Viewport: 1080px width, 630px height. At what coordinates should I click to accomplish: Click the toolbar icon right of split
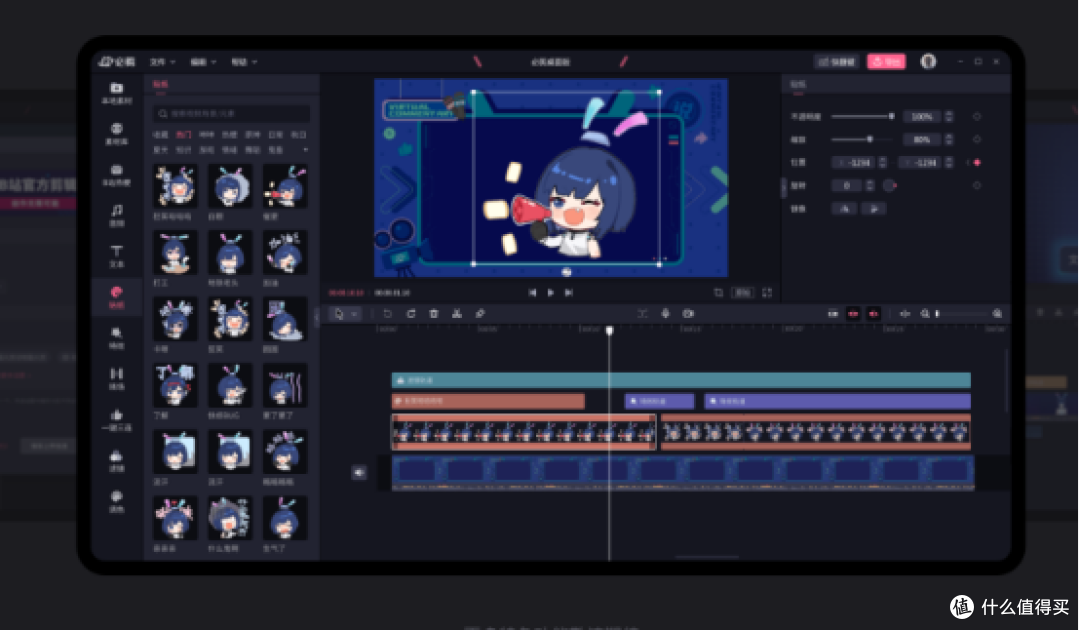coord(480,313)
